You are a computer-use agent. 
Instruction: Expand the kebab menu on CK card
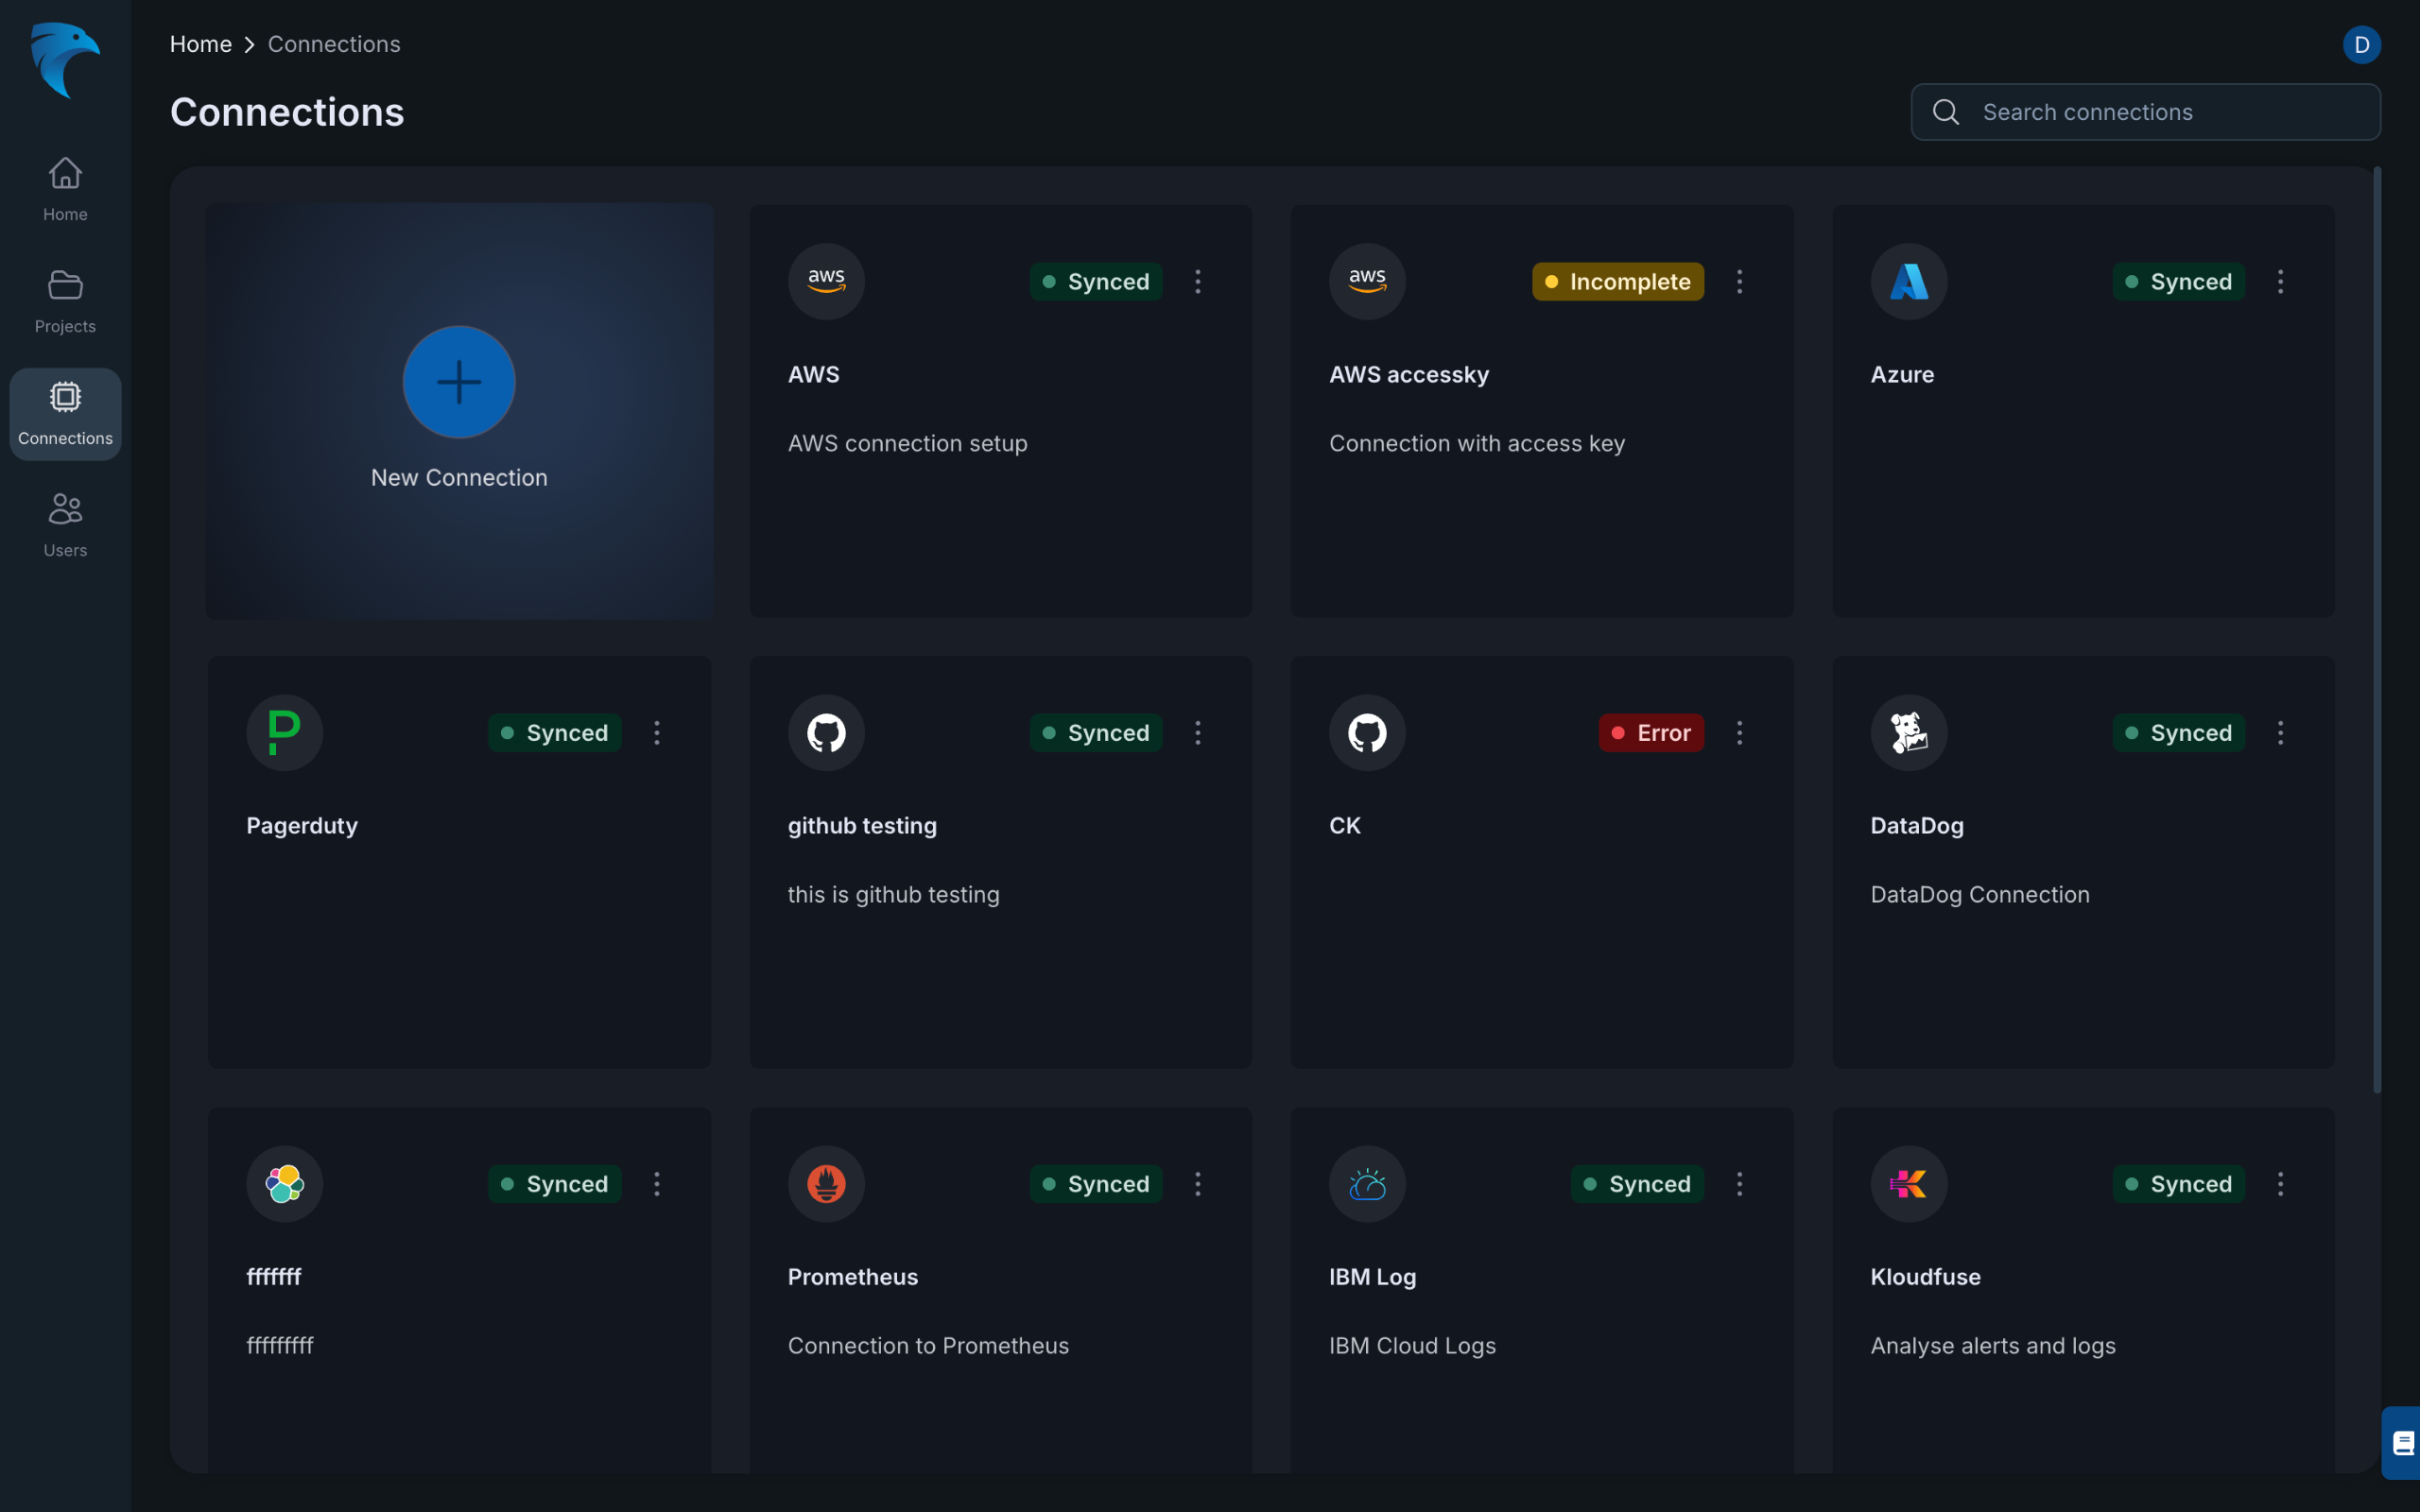(1739, 733)
